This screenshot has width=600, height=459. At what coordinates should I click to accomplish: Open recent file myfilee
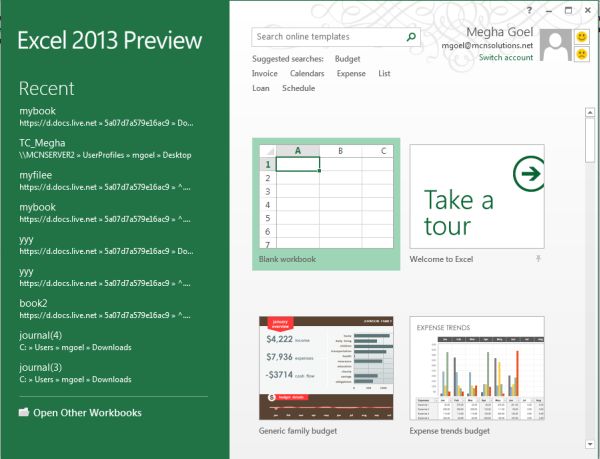(106, 181)
